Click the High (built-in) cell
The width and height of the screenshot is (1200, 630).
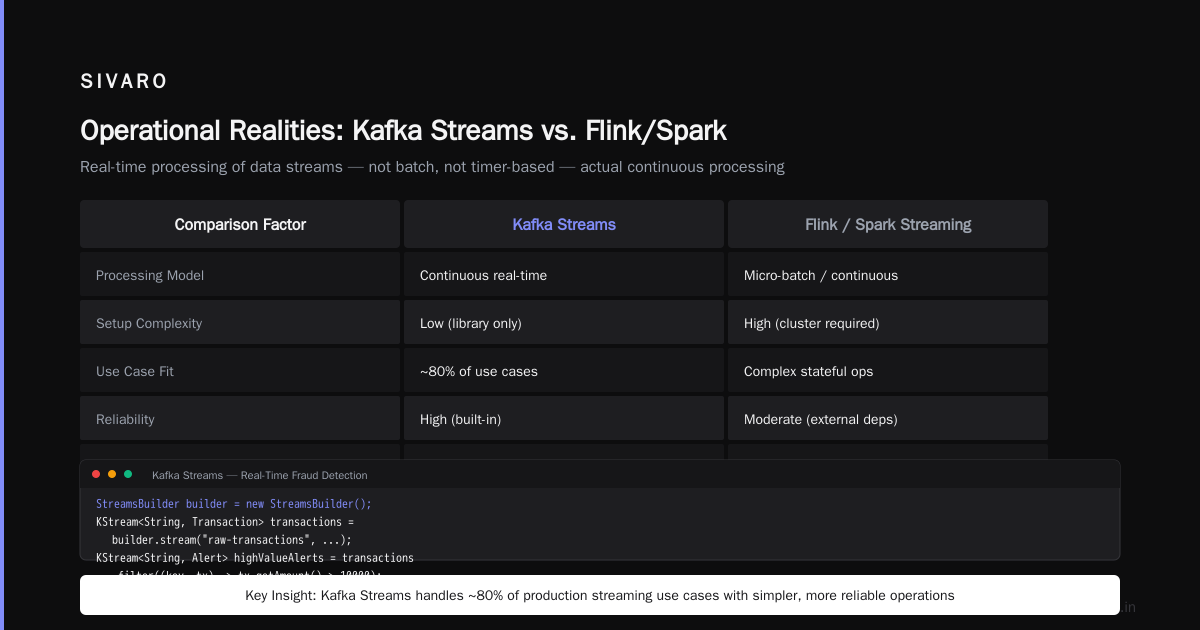pos(564,419)
